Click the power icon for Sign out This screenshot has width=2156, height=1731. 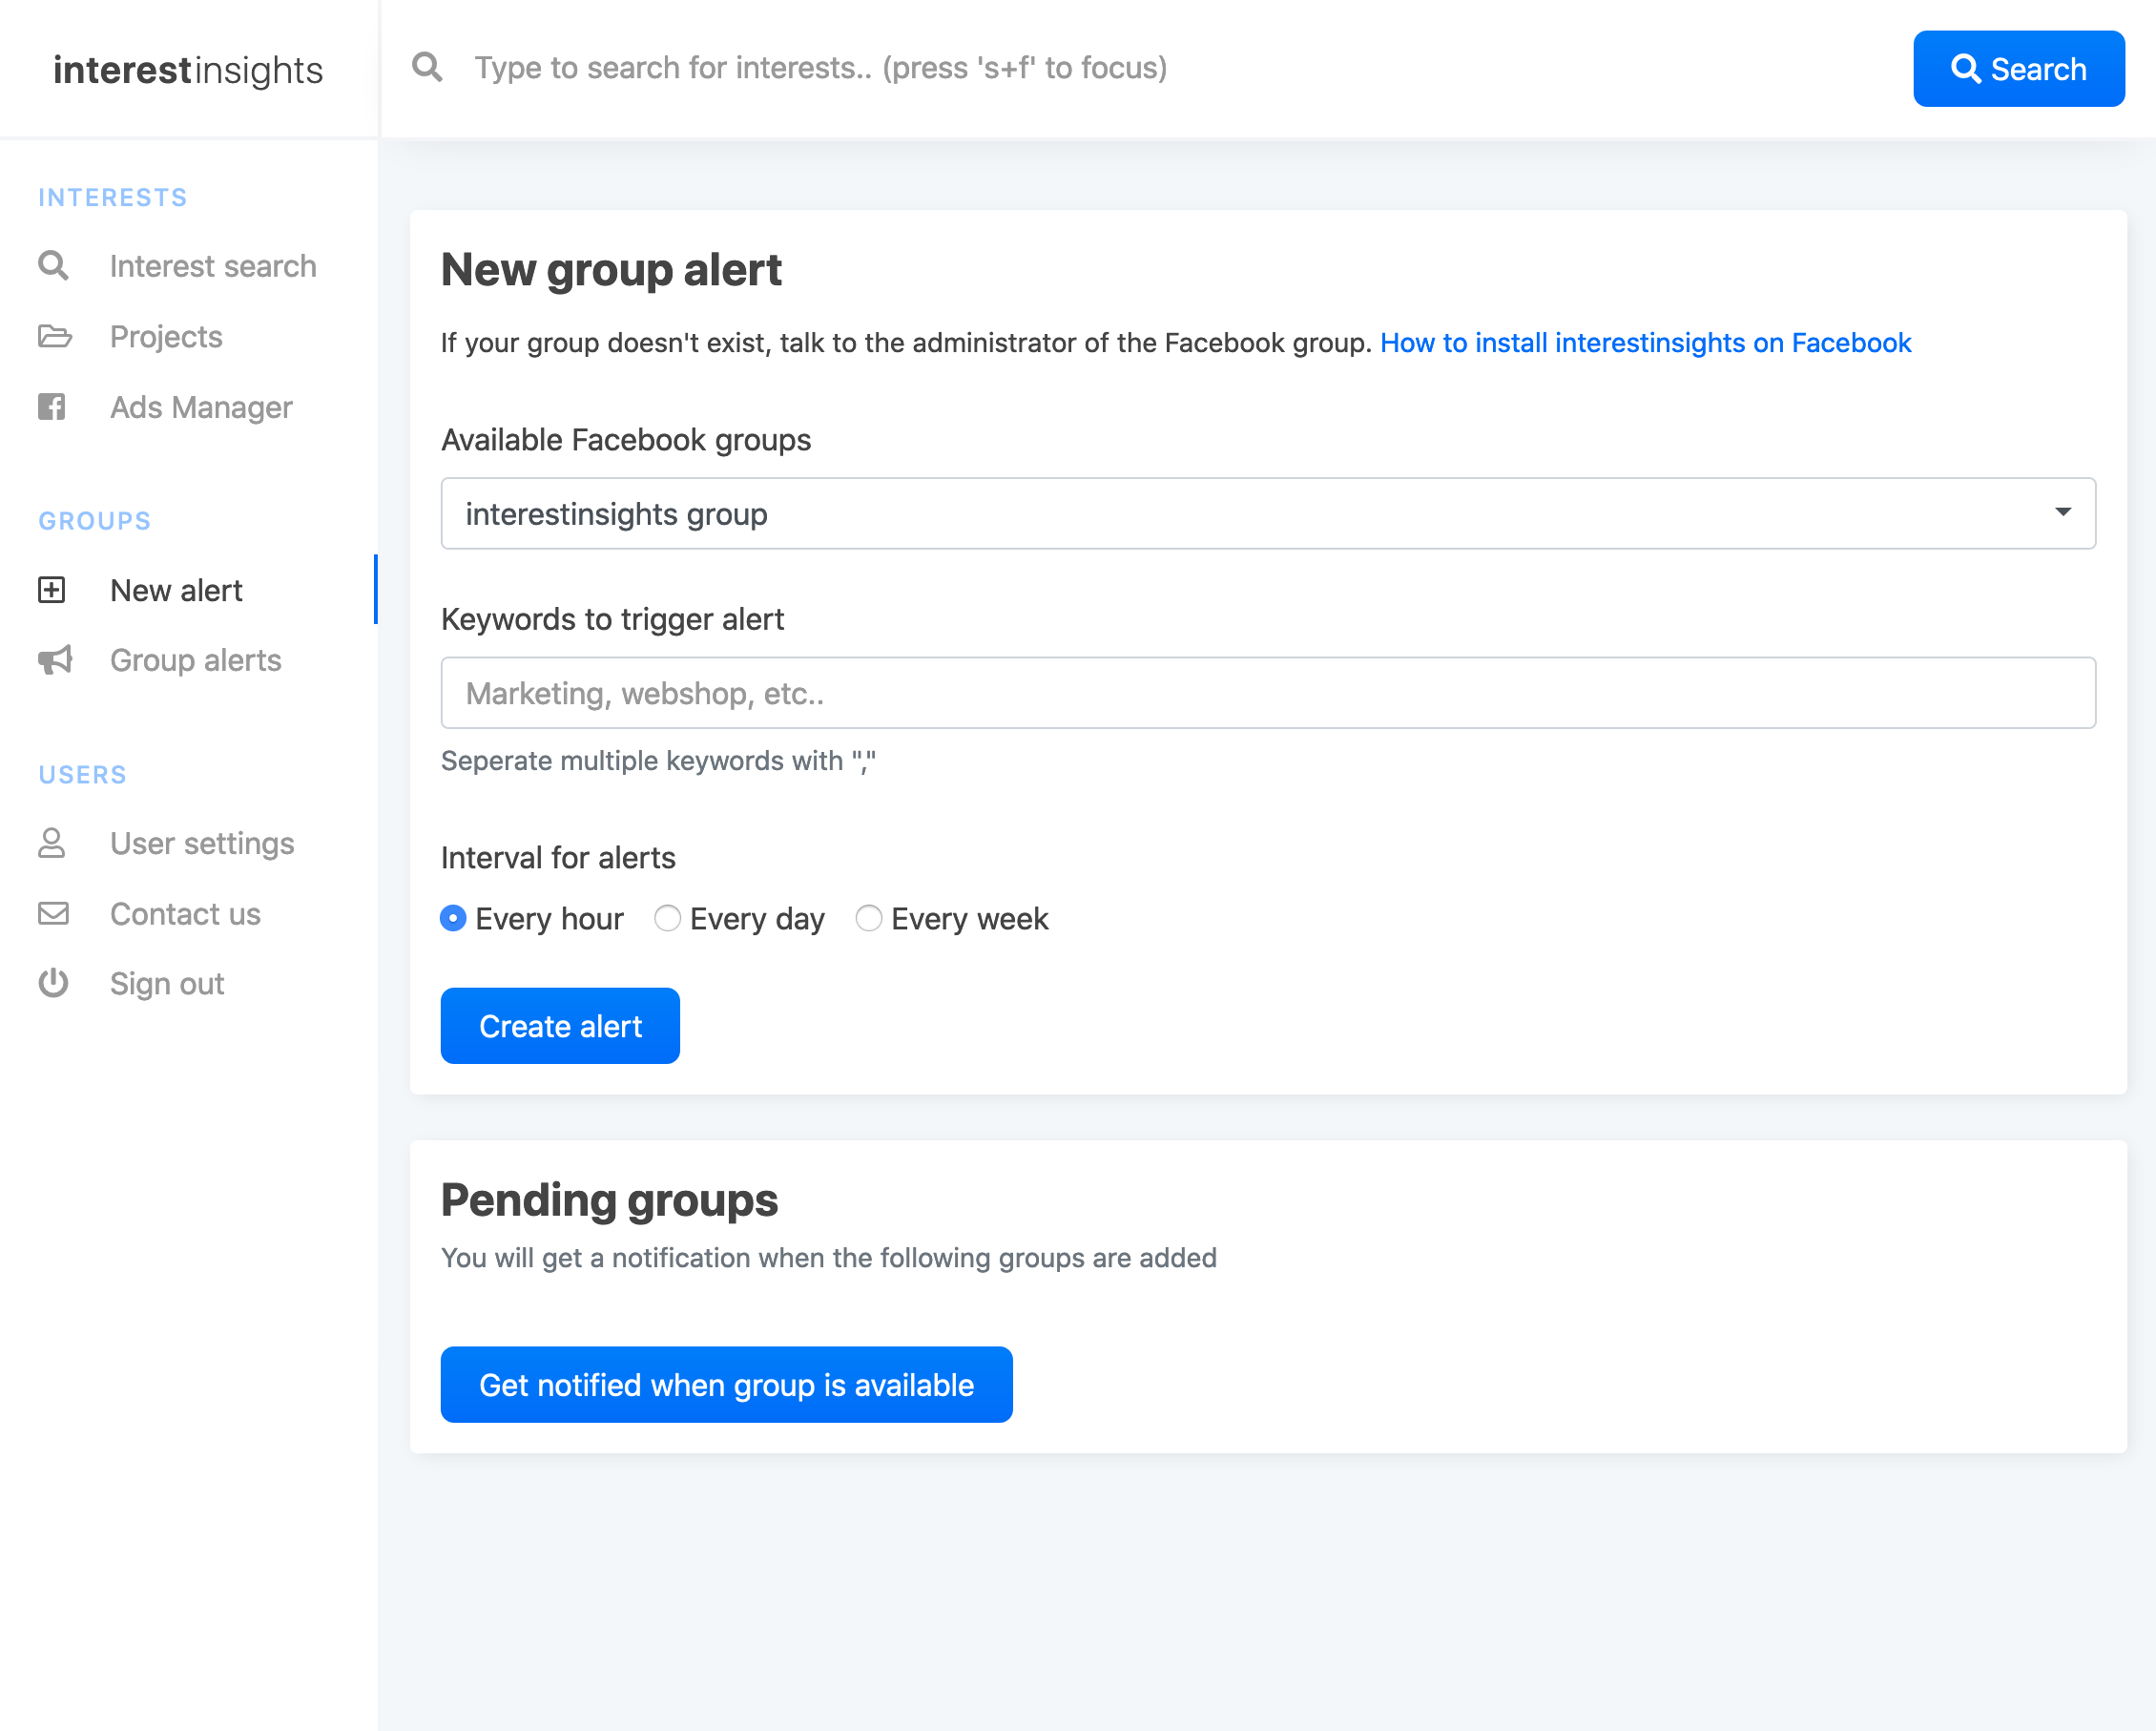tap(53, 983)
